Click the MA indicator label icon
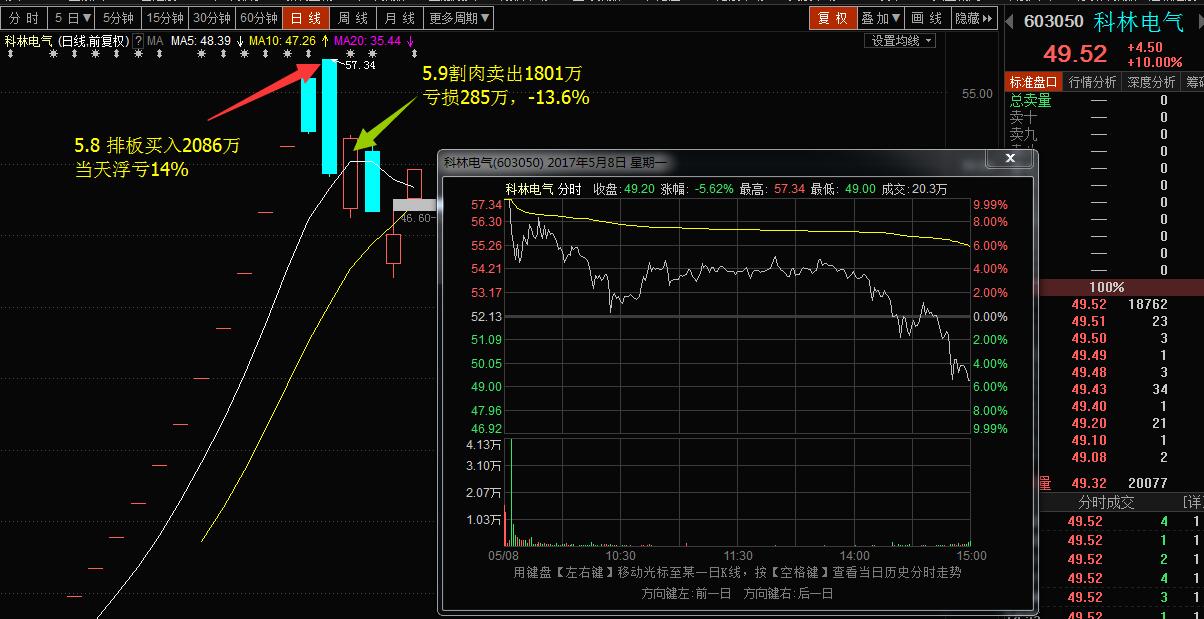1204x619 pixels. (155, 41)
